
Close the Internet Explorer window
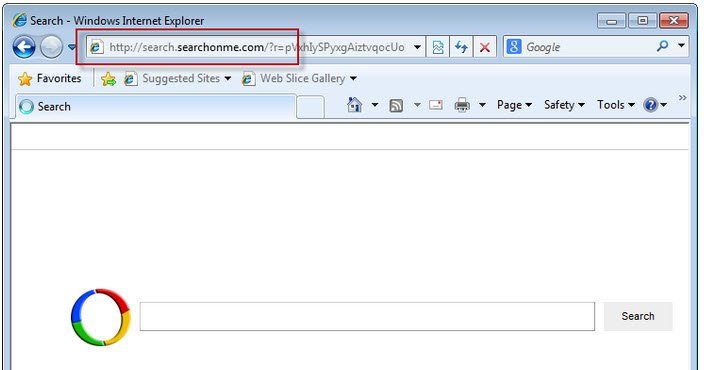(673, 21)
